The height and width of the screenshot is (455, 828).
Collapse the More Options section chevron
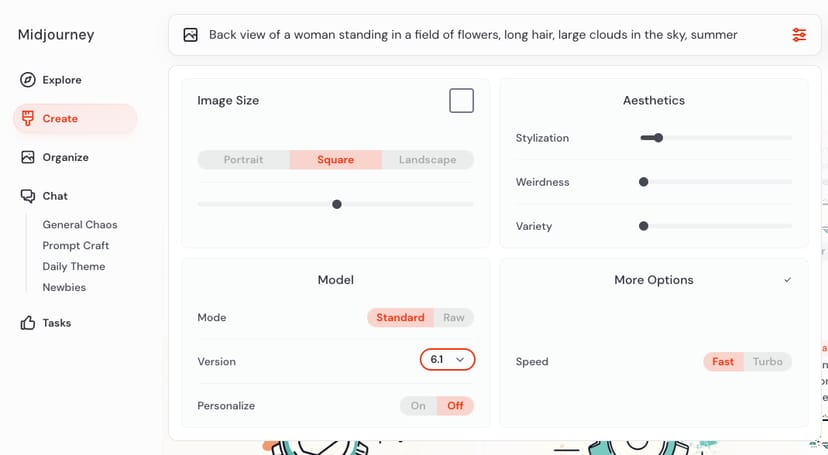point(787,280)
